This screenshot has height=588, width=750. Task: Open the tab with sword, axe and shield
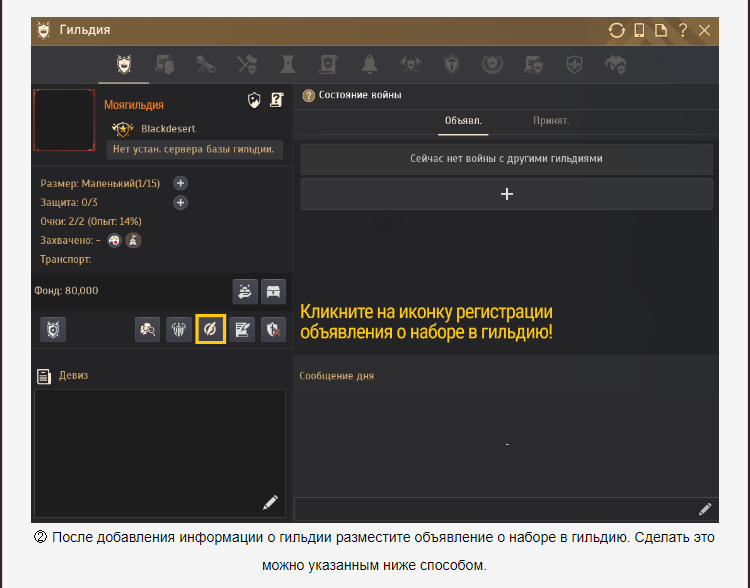(247, 65)
